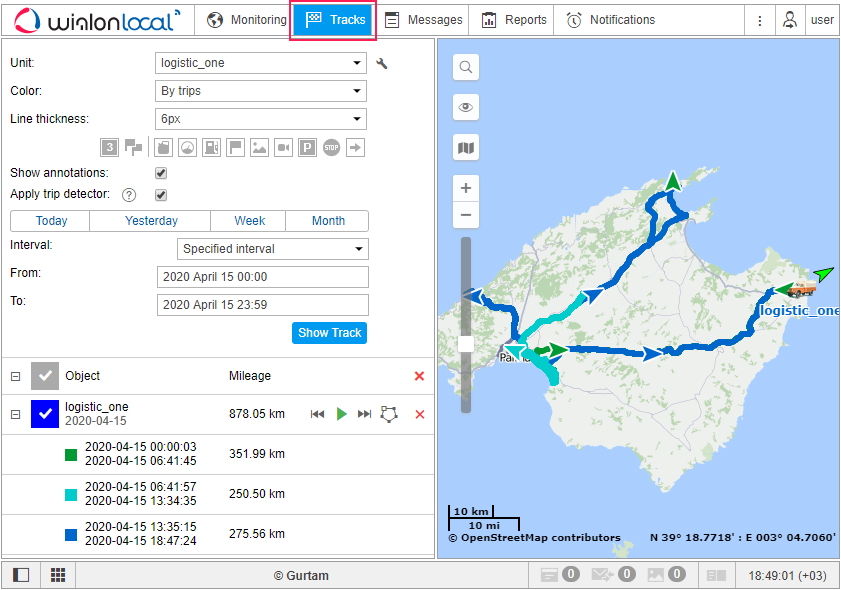841x590 pixels.
Task: Toggle the speeding gauge marker icon
Action: pyautogui.click(x=187, y=148)
